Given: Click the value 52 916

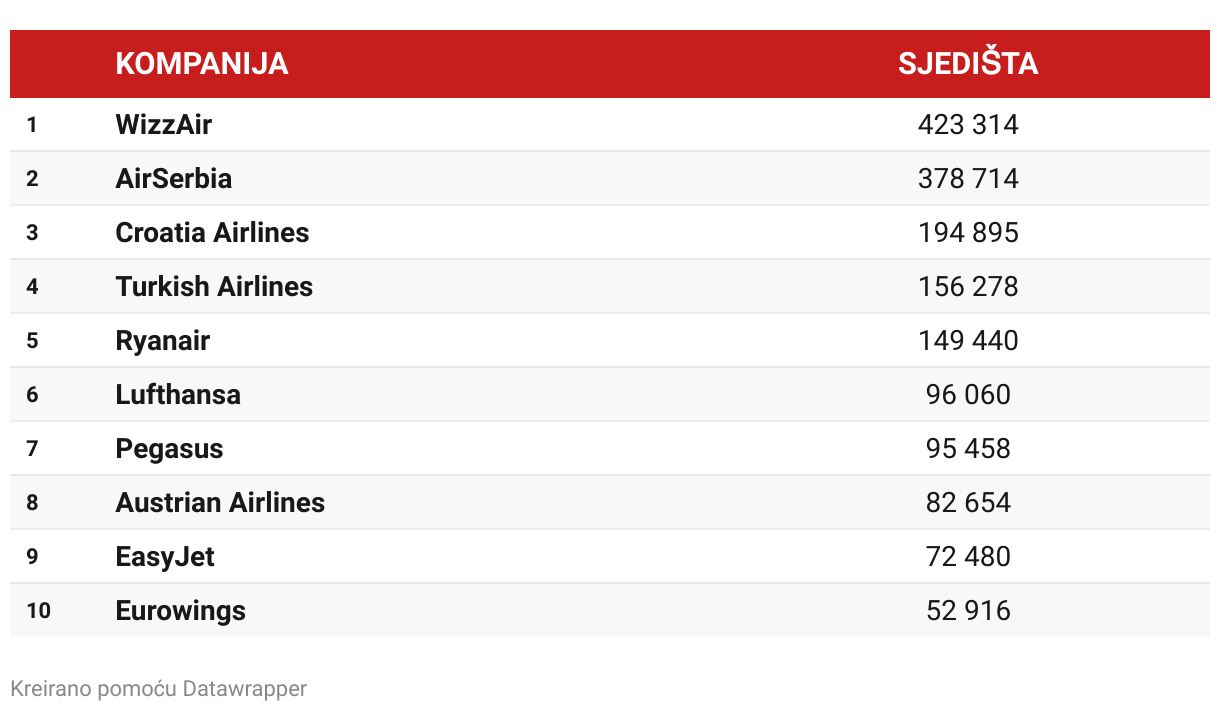Looking at the screenshot, I should [968, 611].
